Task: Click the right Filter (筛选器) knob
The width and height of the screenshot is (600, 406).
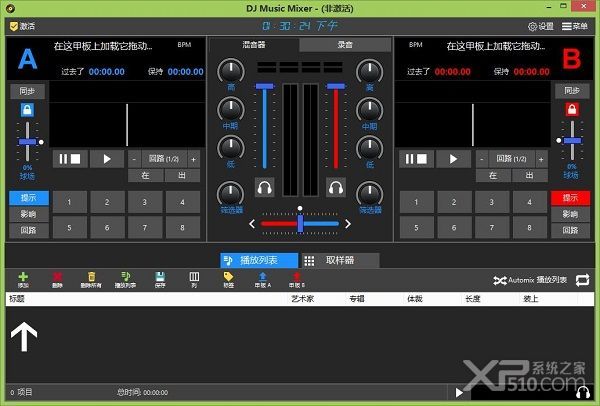Action: click(x=370, y=194)
